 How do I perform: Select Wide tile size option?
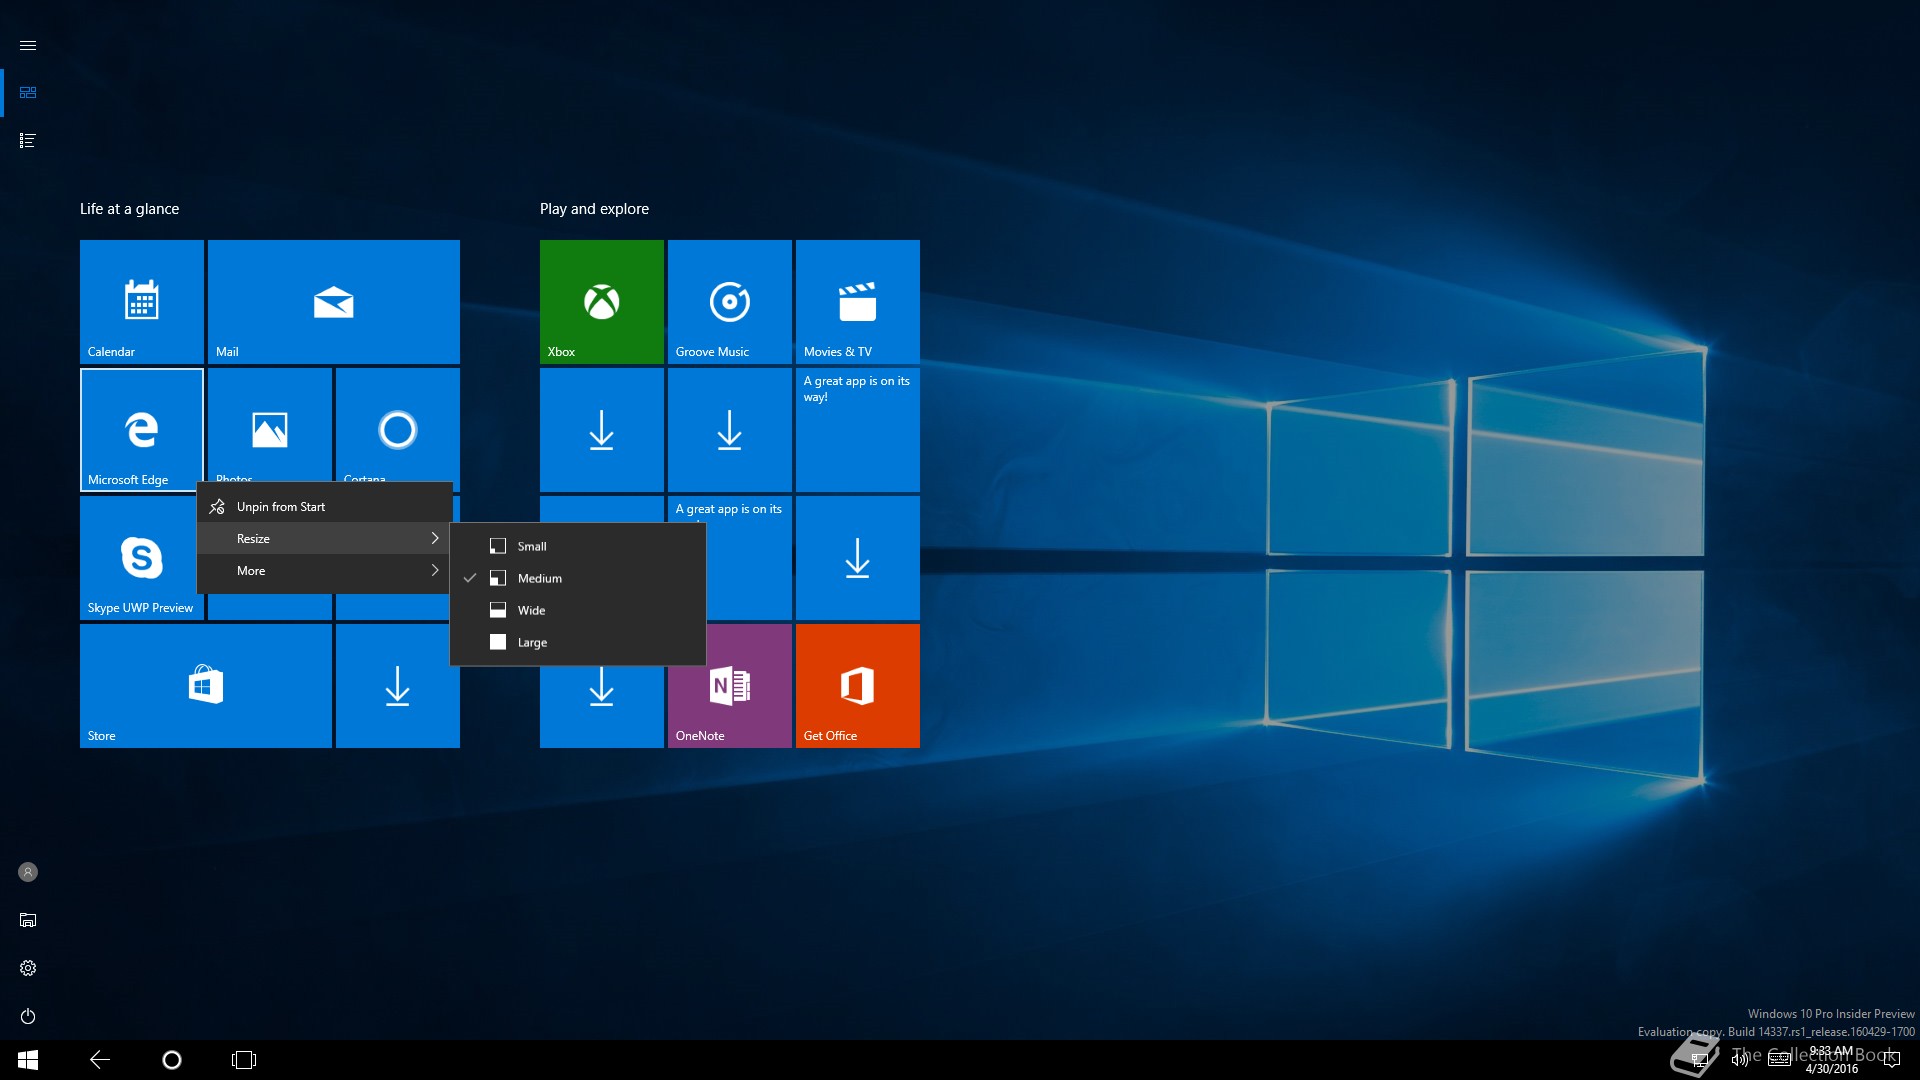point(531,610)
